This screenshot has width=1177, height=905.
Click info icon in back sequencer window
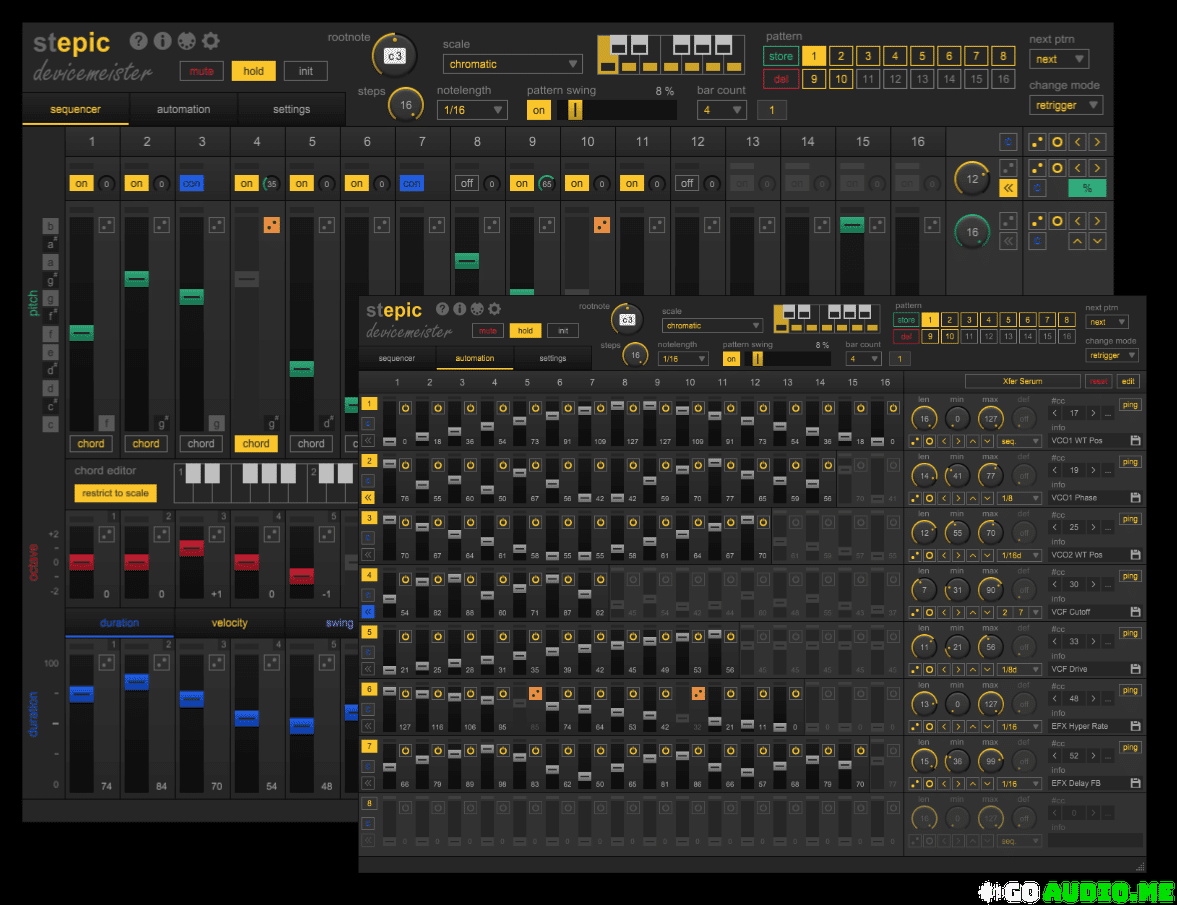[x=162, y=41]
